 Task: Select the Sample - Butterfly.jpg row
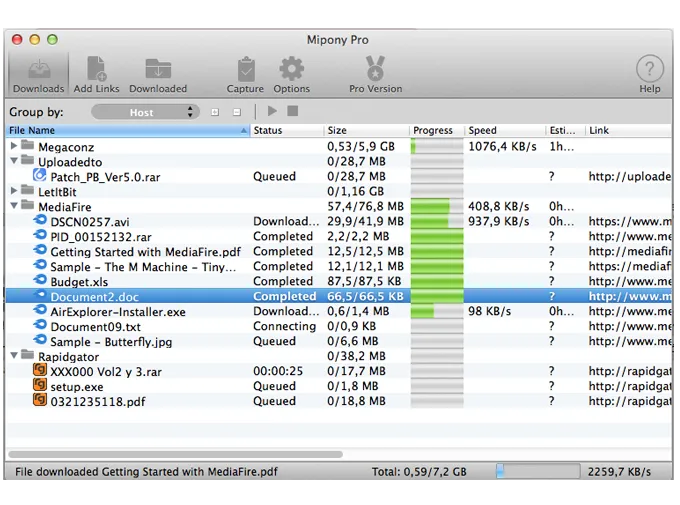pos(338,341)
